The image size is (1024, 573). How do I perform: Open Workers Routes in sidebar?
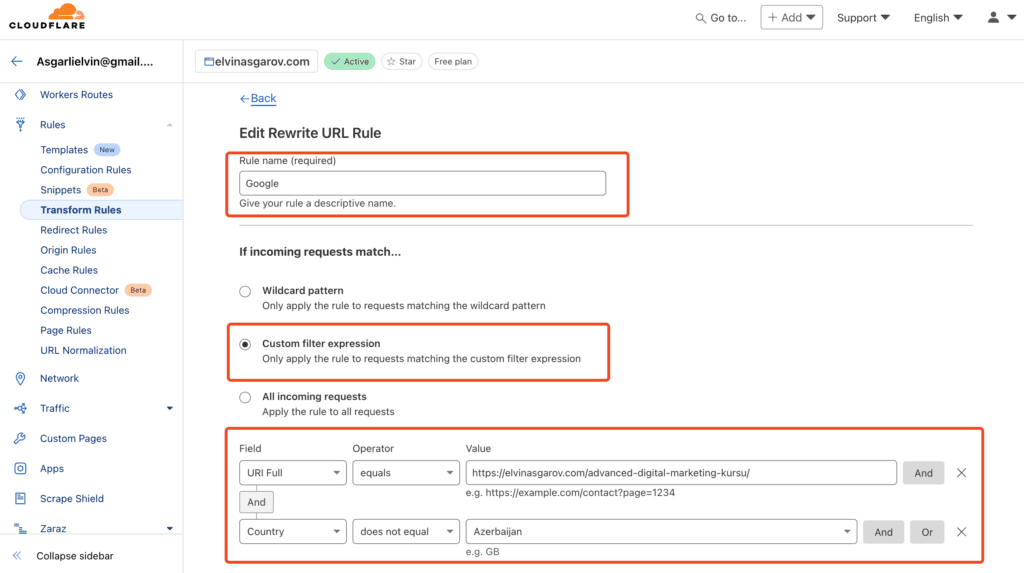pyautogui.click(x=76, y=95)
